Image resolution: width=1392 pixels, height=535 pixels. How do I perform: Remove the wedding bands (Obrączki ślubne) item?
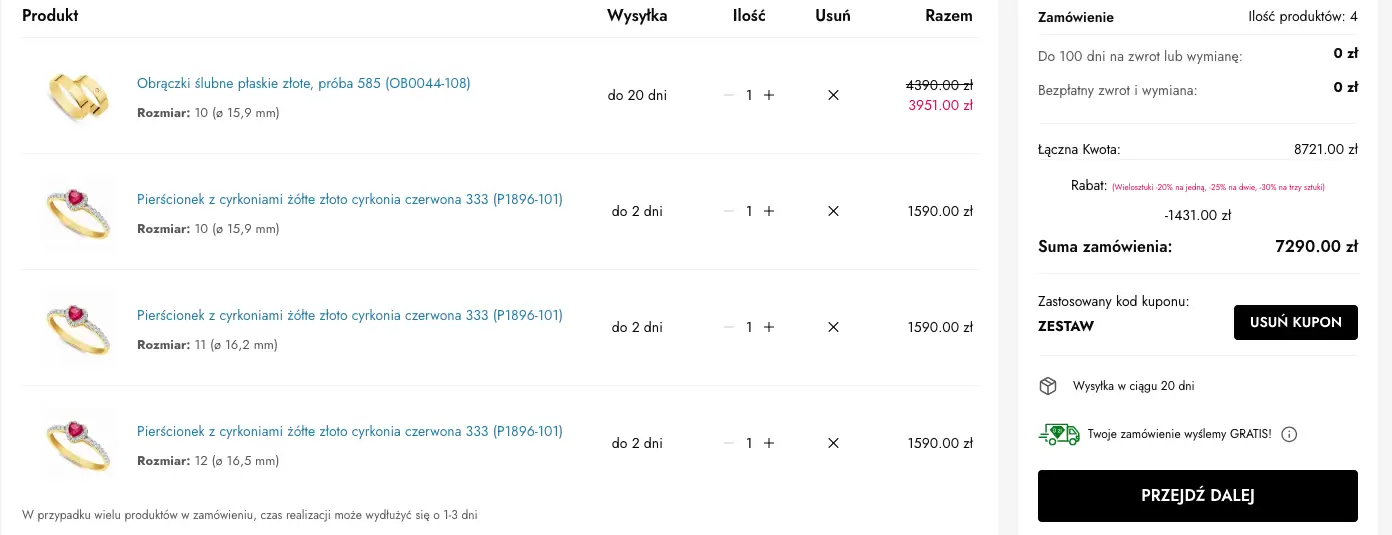(x=833, y=95)
